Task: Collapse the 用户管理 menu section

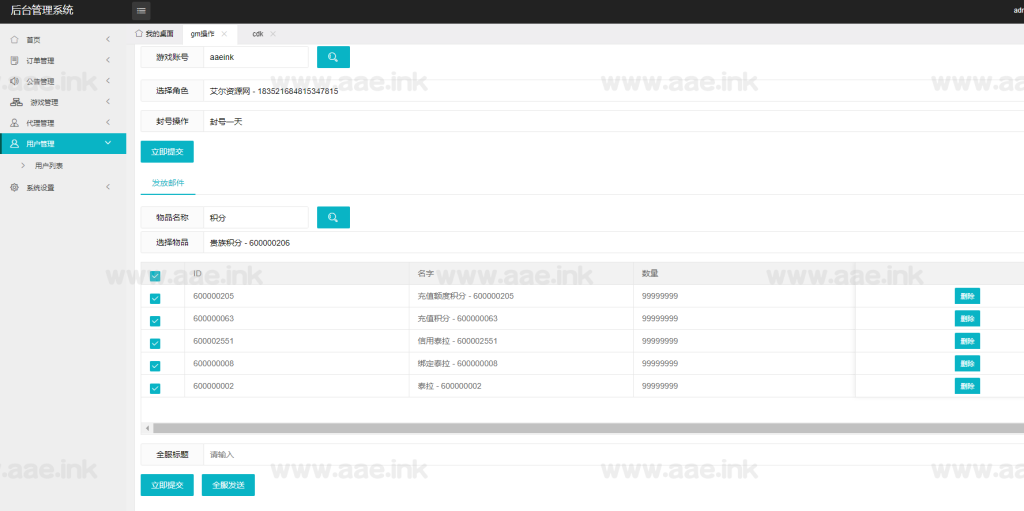Action: (x=107, y=144)
